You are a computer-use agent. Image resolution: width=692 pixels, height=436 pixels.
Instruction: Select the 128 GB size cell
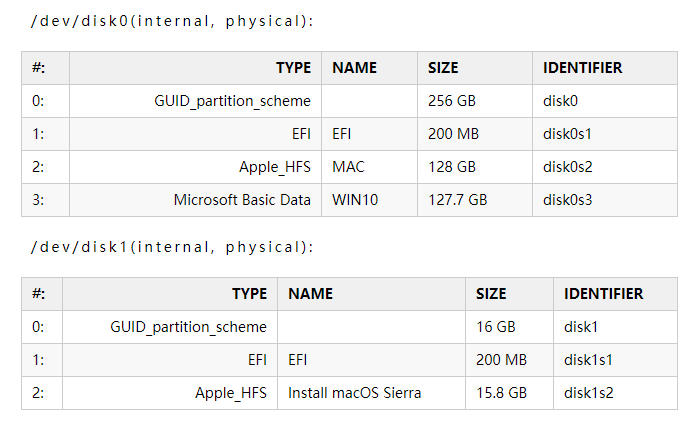coord(451,167)
